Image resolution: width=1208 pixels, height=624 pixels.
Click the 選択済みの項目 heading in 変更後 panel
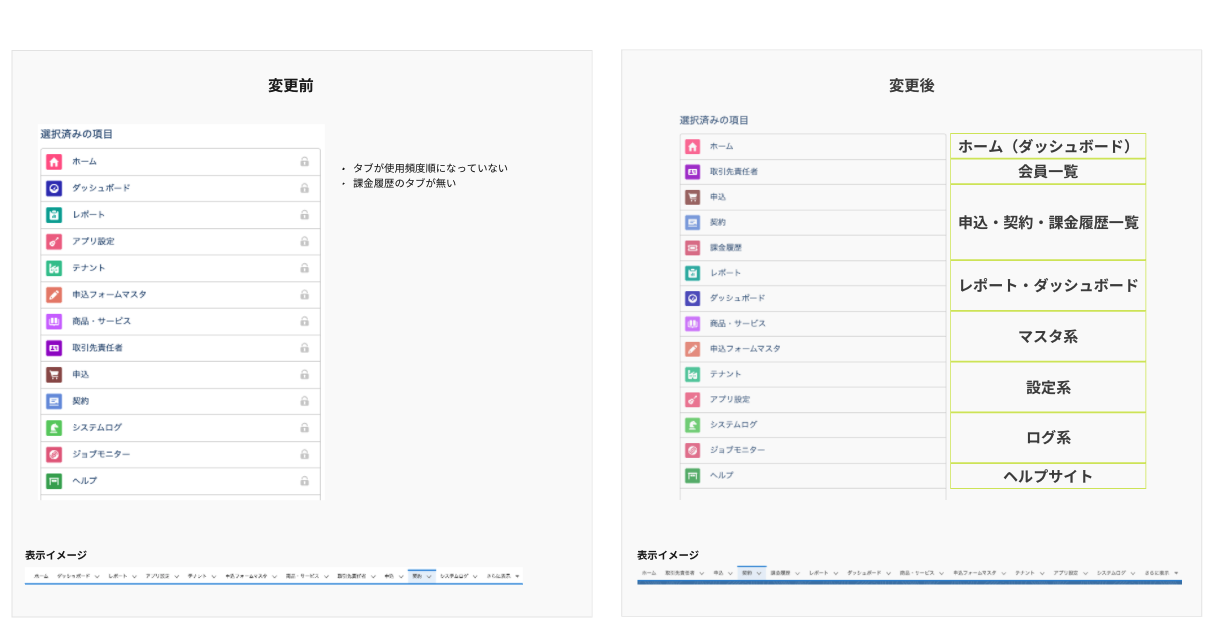714,120
